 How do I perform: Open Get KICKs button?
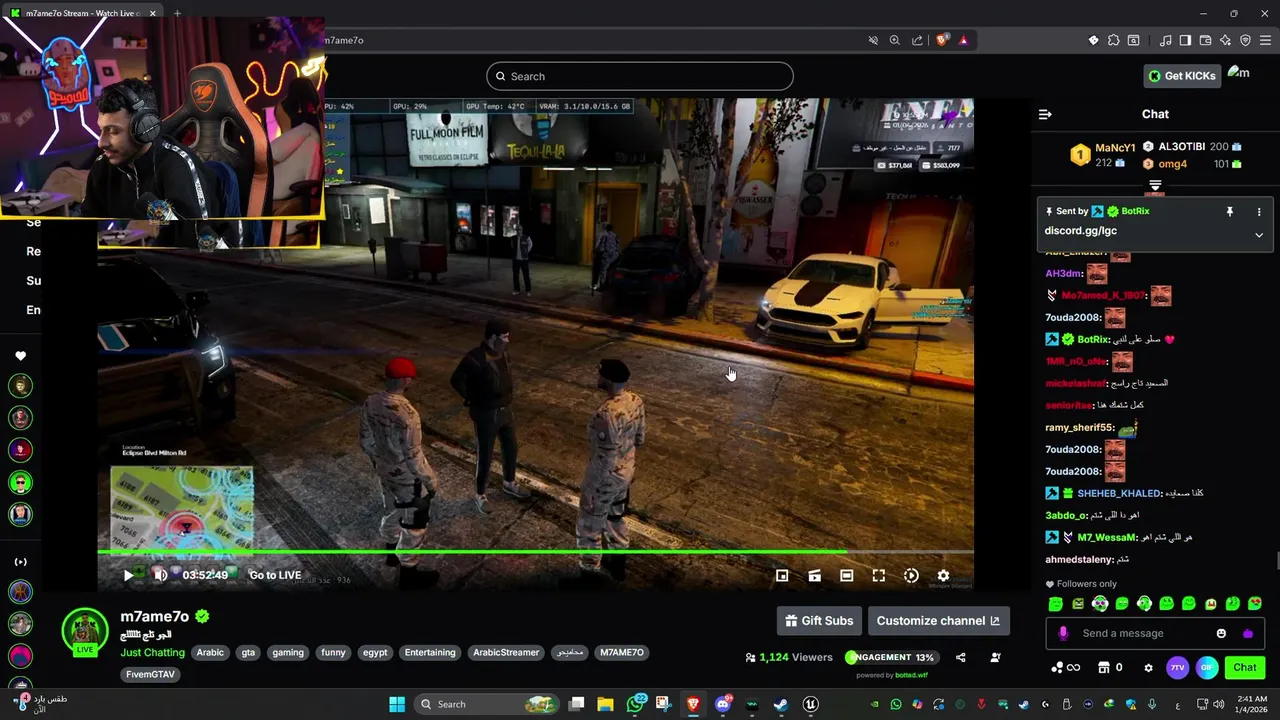click(x=1182, y=76)
